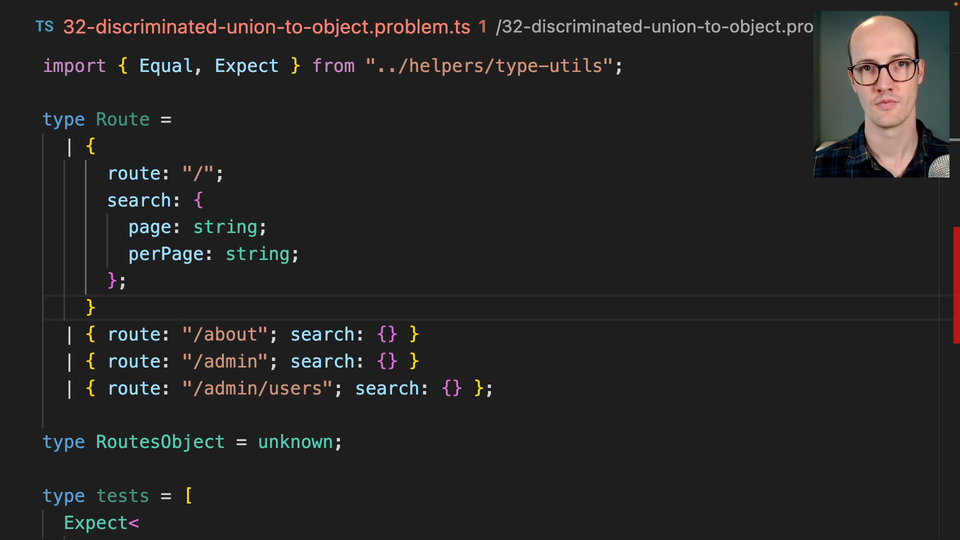Jump to the red error marker in the scrollbar
This screenshot has height=540, width=960.
956,285
